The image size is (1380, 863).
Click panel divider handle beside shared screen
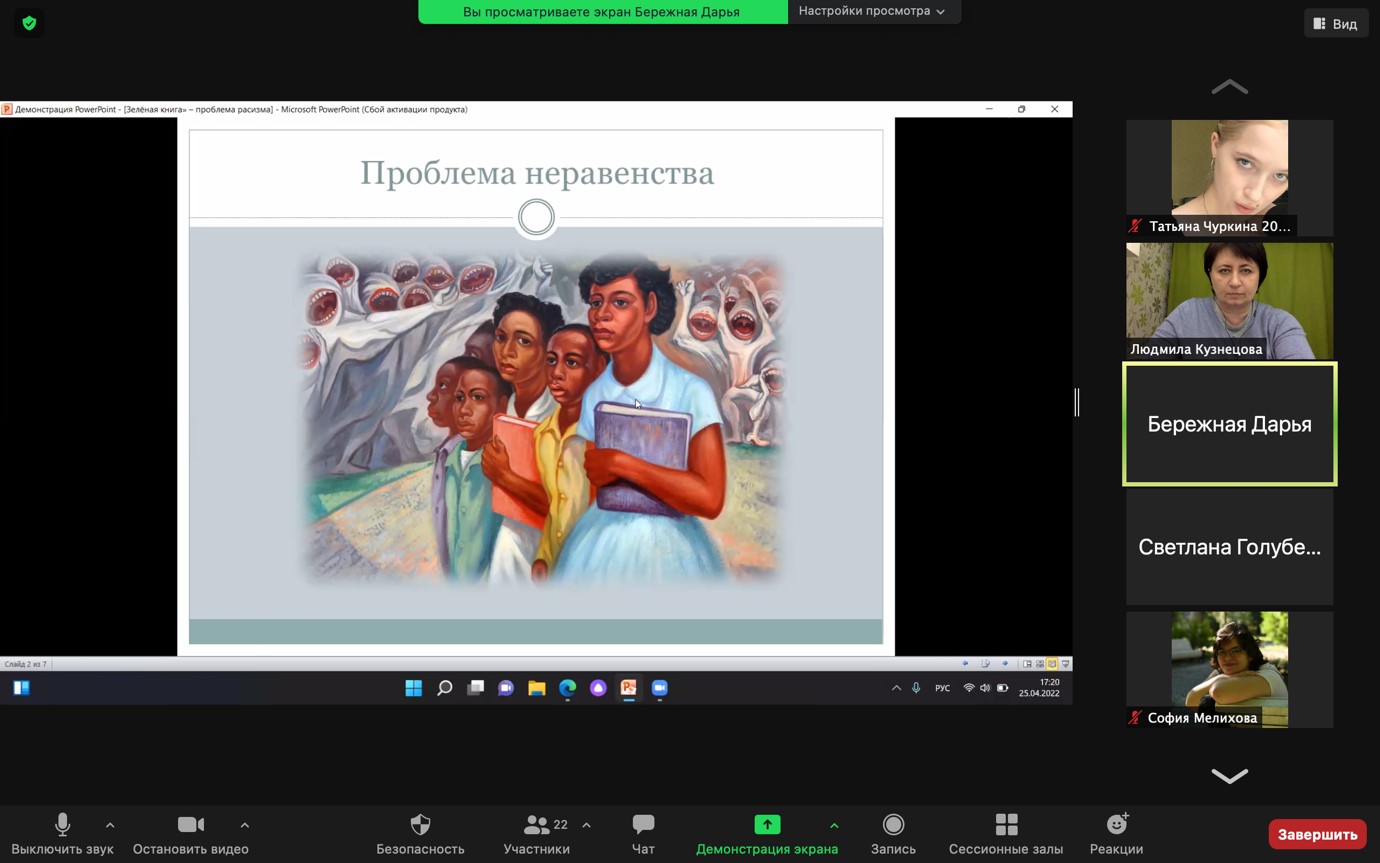(1077, 402)
